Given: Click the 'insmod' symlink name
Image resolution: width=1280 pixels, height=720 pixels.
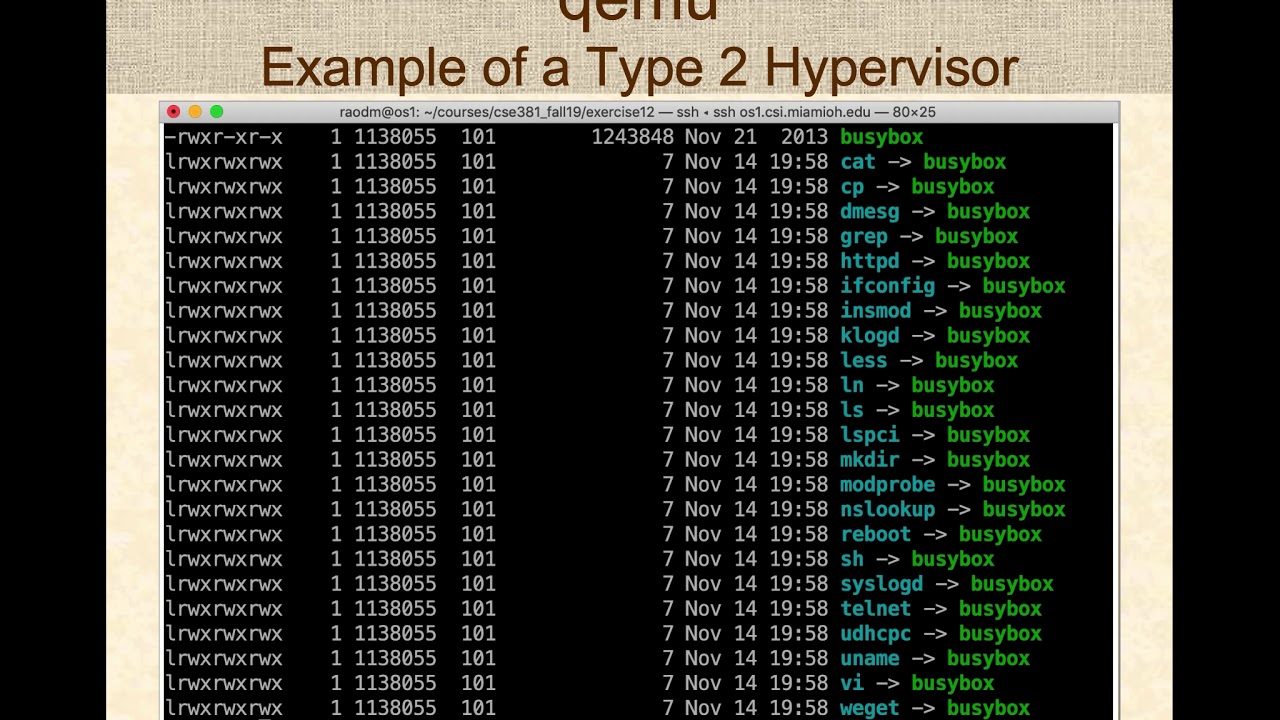Looking at the screenshot, I should coord(875,311).
